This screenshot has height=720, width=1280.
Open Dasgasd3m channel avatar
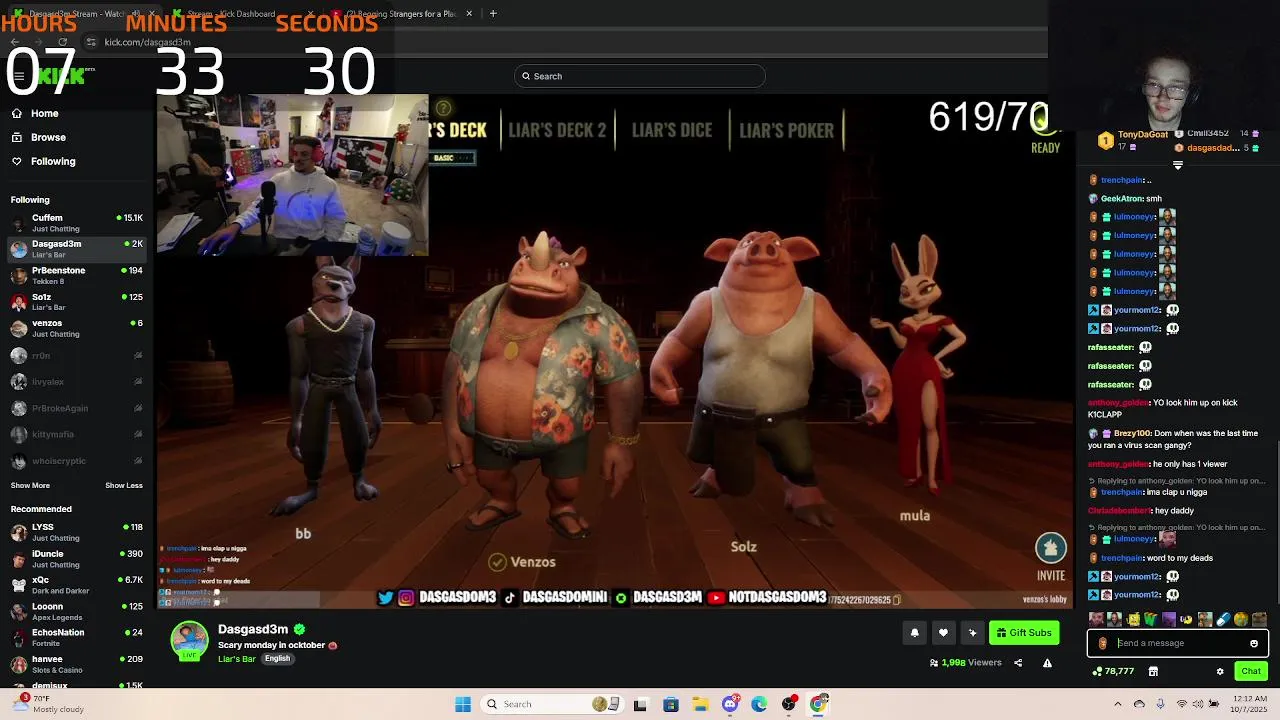[x=189, y=640]
